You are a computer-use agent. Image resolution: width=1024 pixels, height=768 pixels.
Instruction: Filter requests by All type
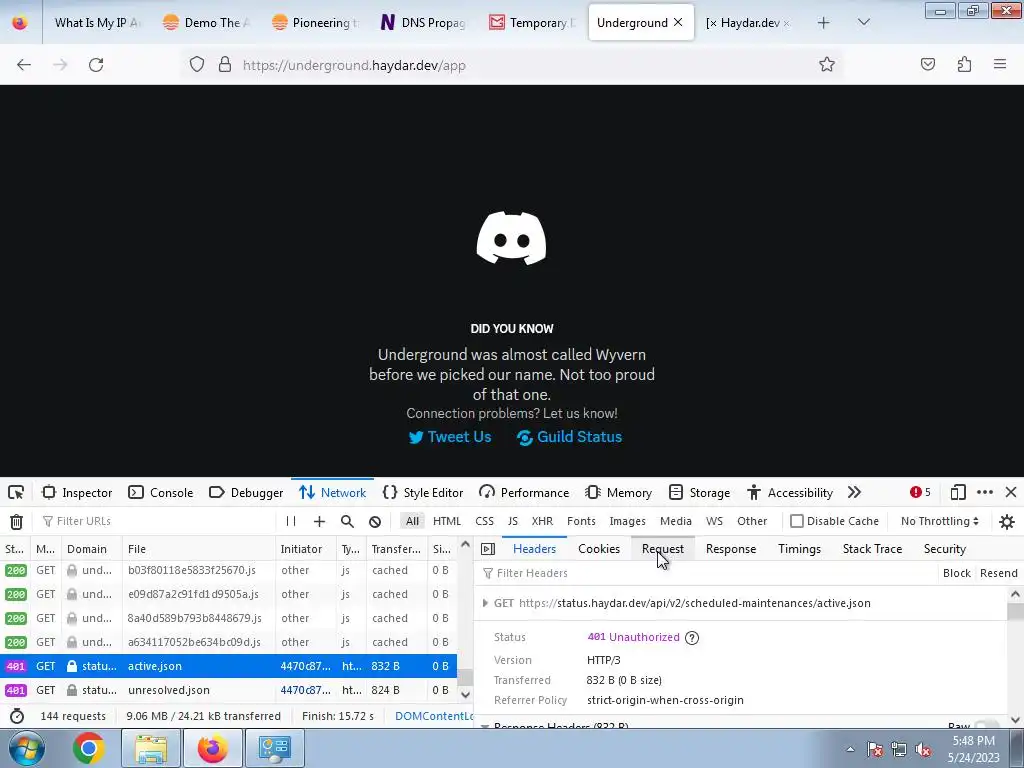[x=412, y=521]
